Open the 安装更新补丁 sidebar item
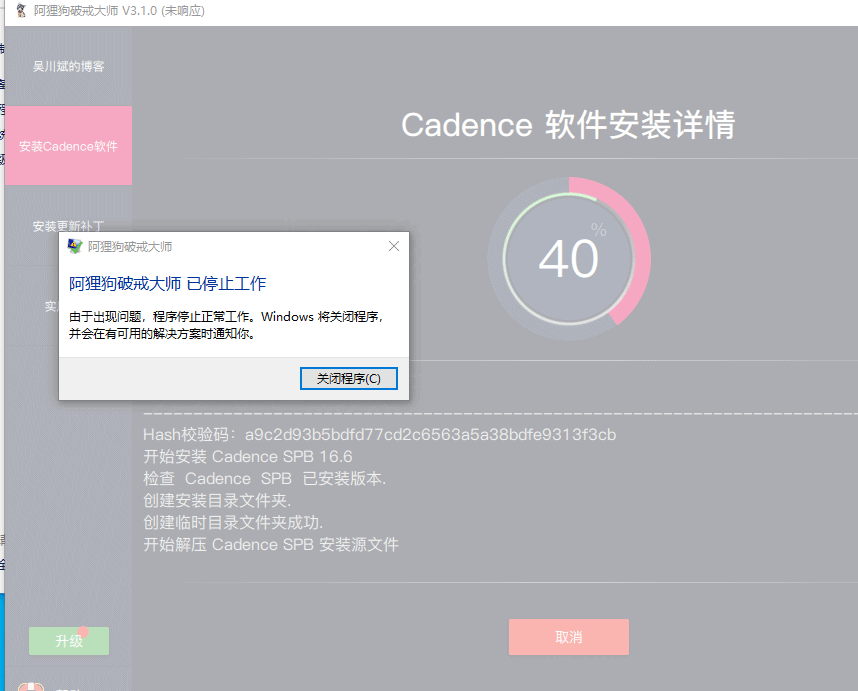The height and width of the screenshot is (691, 858). click(x=68, y=226)
